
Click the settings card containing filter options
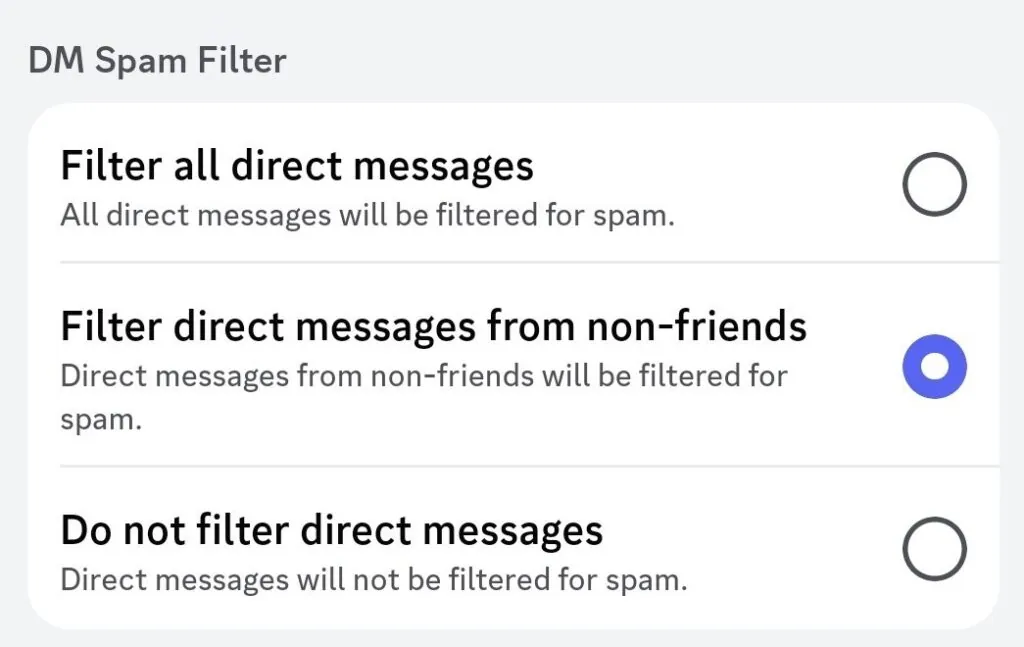click(x=512, y=365)
